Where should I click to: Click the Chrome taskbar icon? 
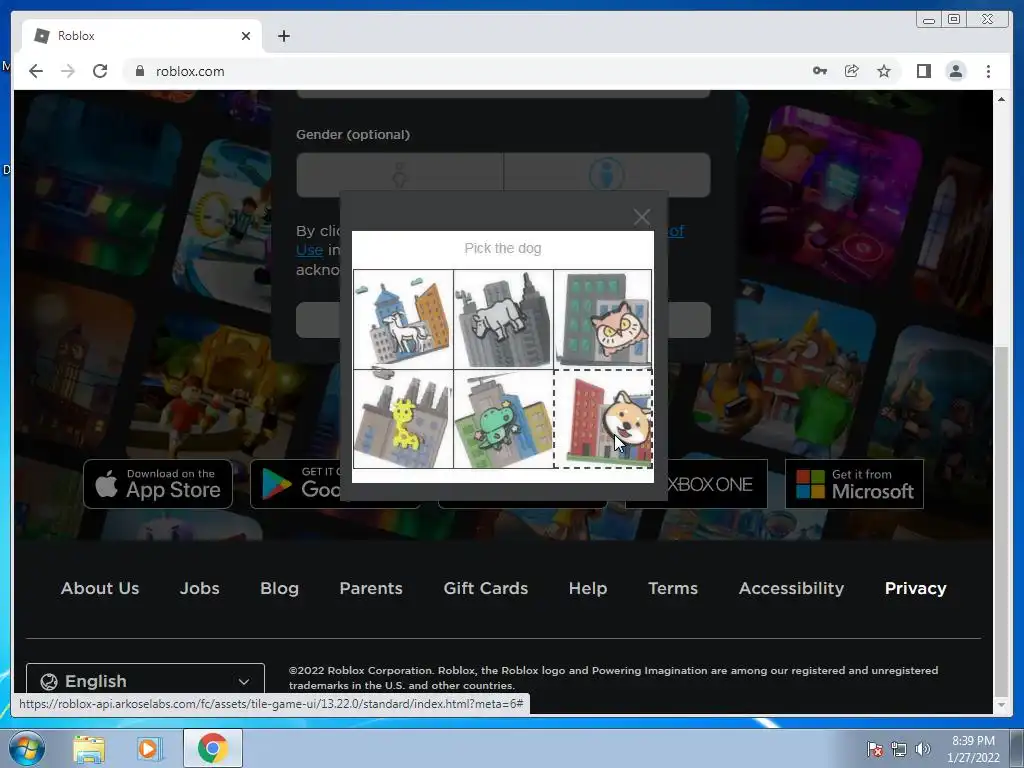coord(213,748)
